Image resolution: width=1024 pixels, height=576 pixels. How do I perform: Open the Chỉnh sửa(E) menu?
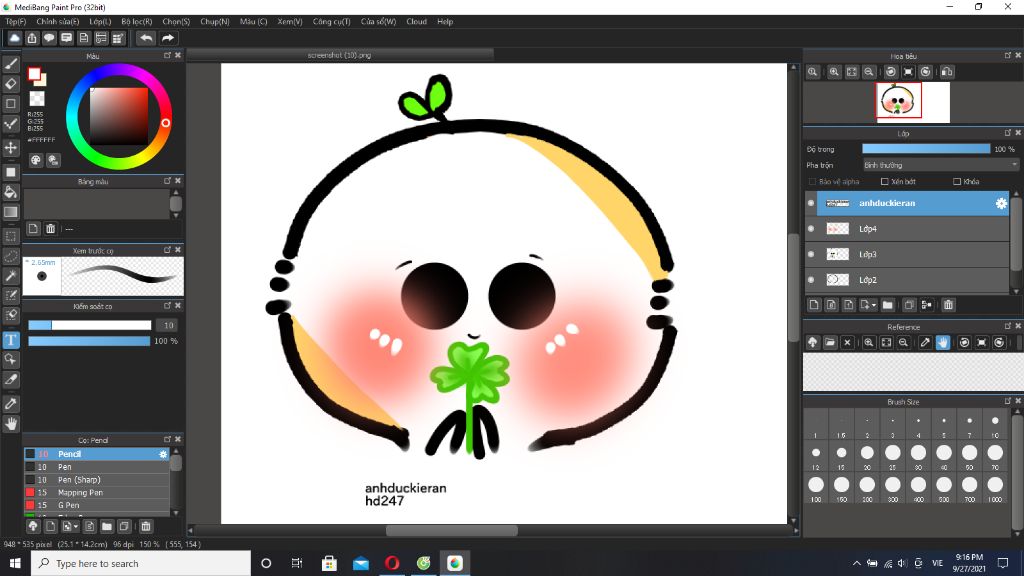pos(57,22)
